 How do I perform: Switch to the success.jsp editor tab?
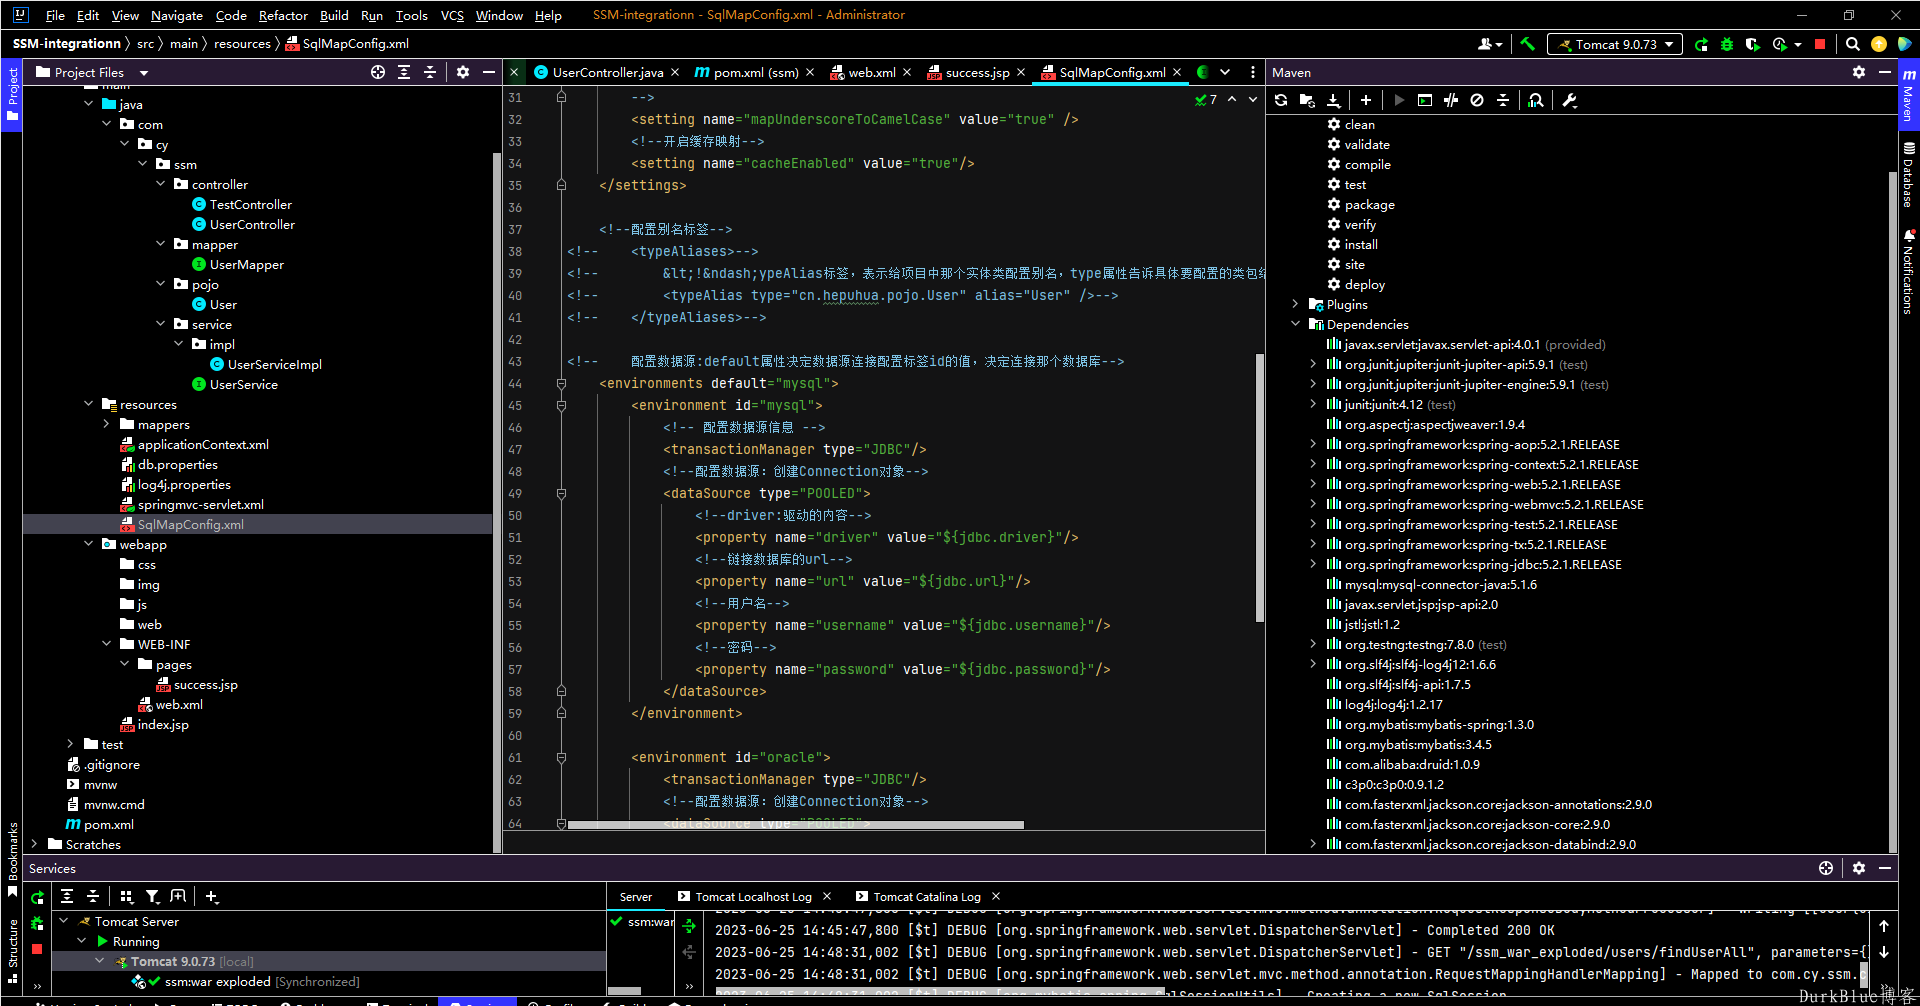tap(976, 72)
